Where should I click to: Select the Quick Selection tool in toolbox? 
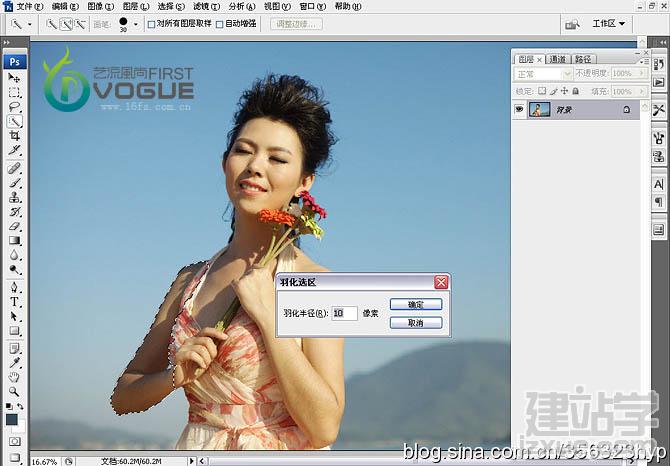[14, 122]
